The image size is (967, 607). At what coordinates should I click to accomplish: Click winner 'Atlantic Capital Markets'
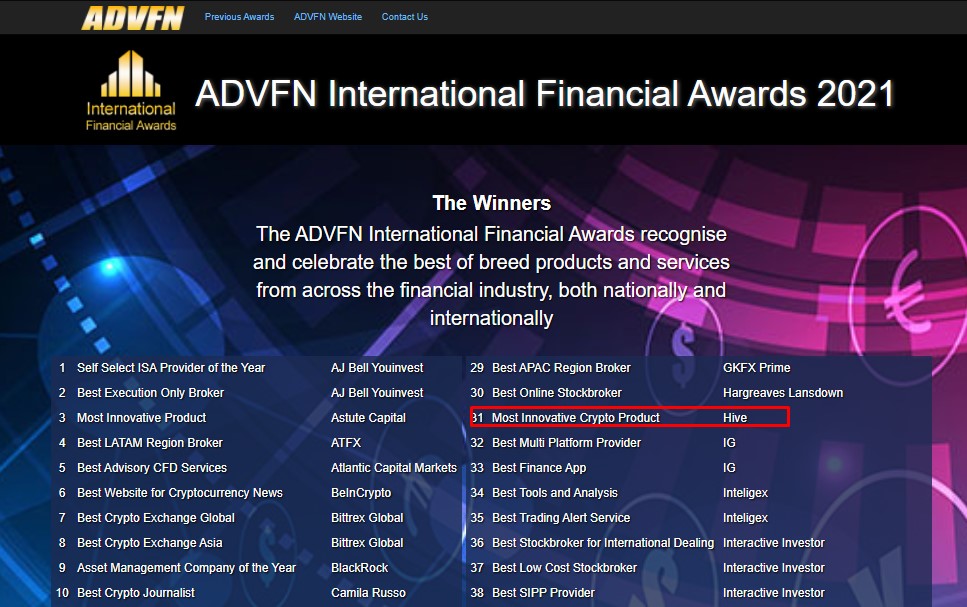[x=394, y=468]
